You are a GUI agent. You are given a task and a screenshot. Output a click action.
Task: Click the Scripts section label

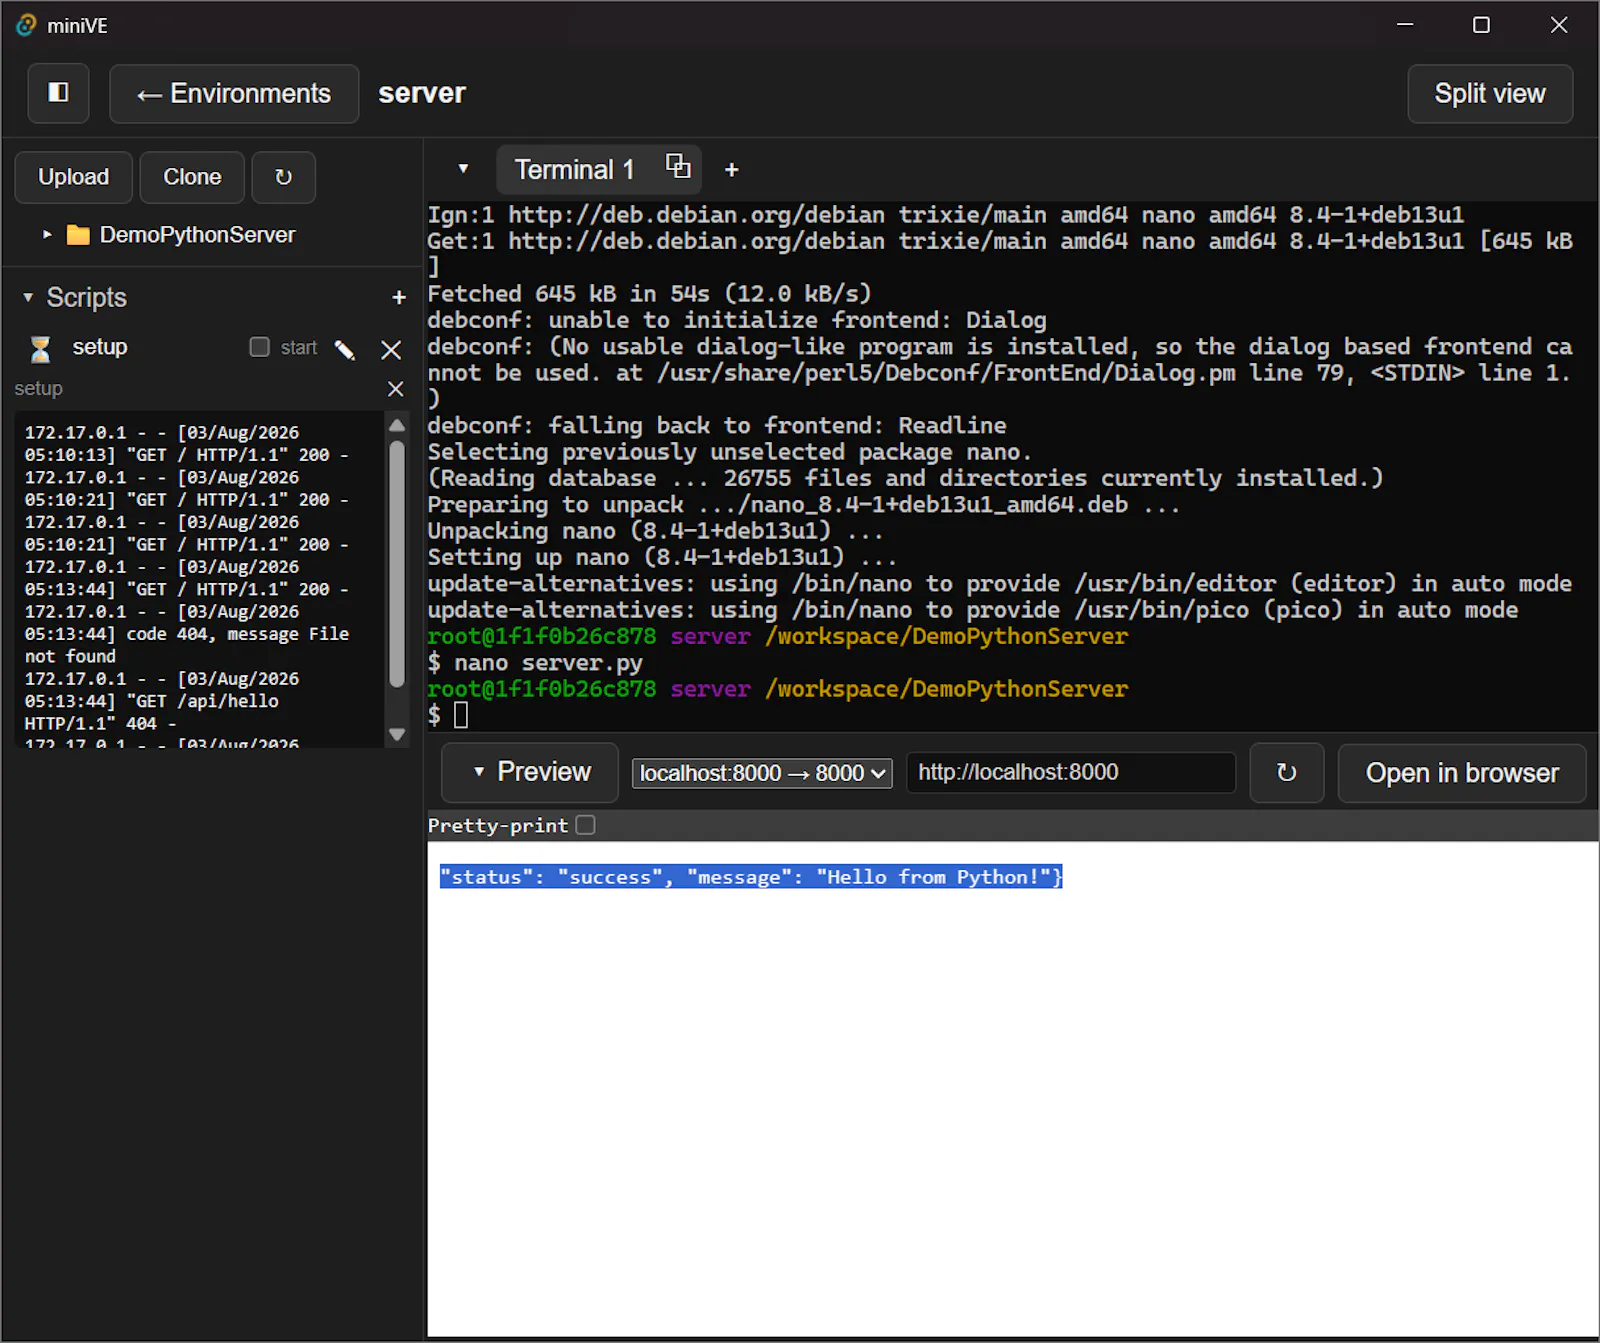coord(87,298)
